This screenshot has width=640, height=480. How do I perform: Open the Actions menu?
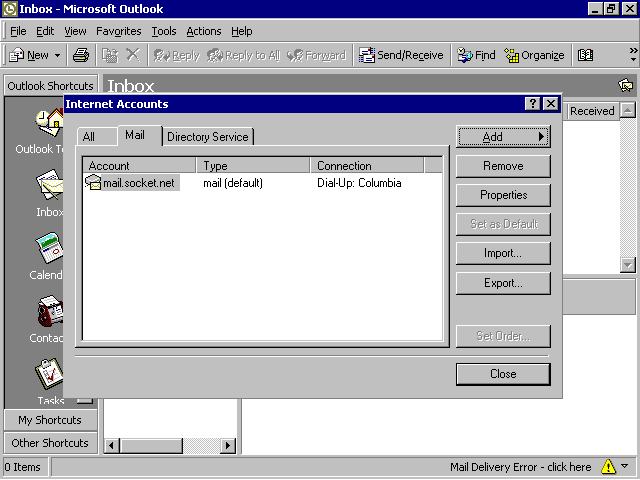(x=204, y=31)
